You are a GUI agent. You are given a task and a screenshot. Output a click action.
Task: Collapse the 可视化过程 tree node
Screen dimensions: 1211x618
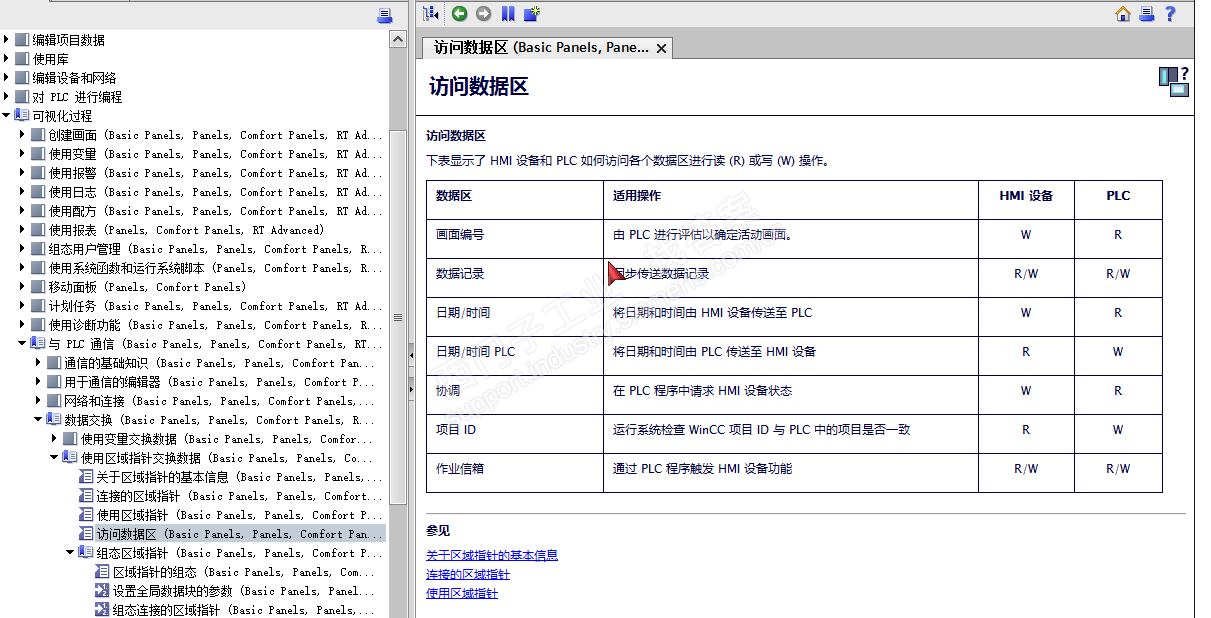click(x=7, y=116)
